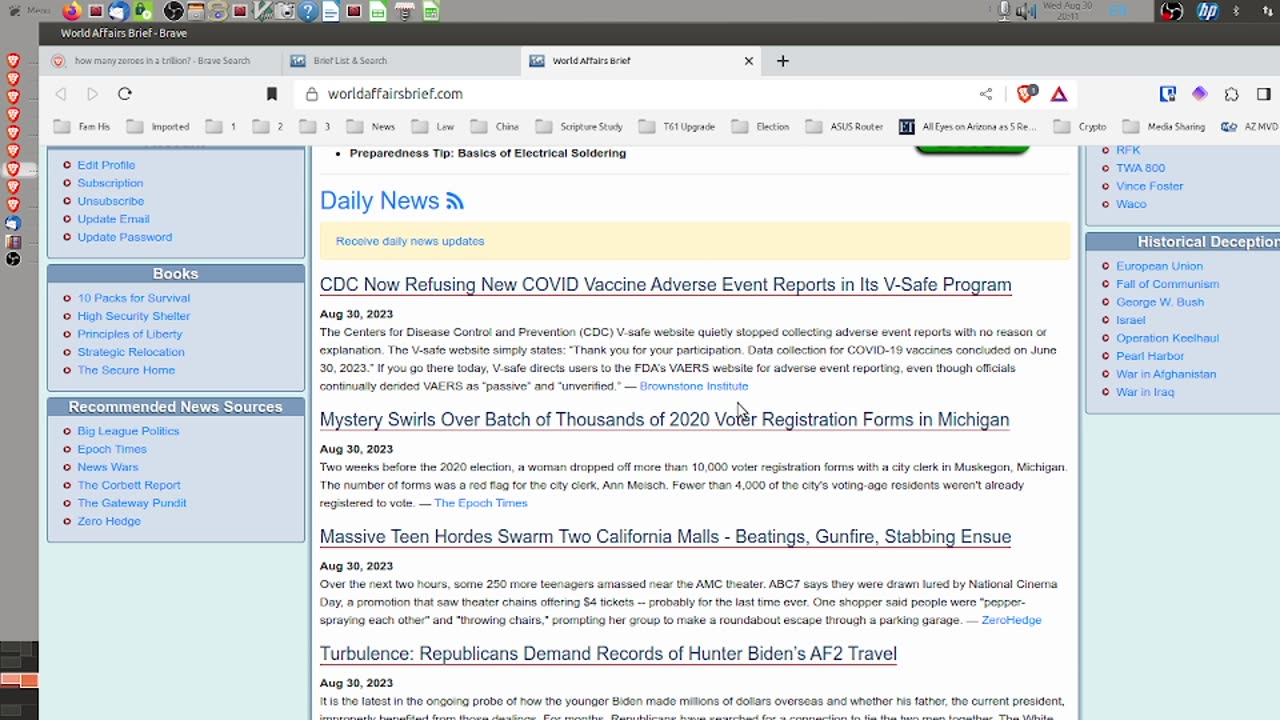This screenshot has height=720, width=1280.
Task: Open the Operation Keelhaul deception link
Action: point(1167,338)
